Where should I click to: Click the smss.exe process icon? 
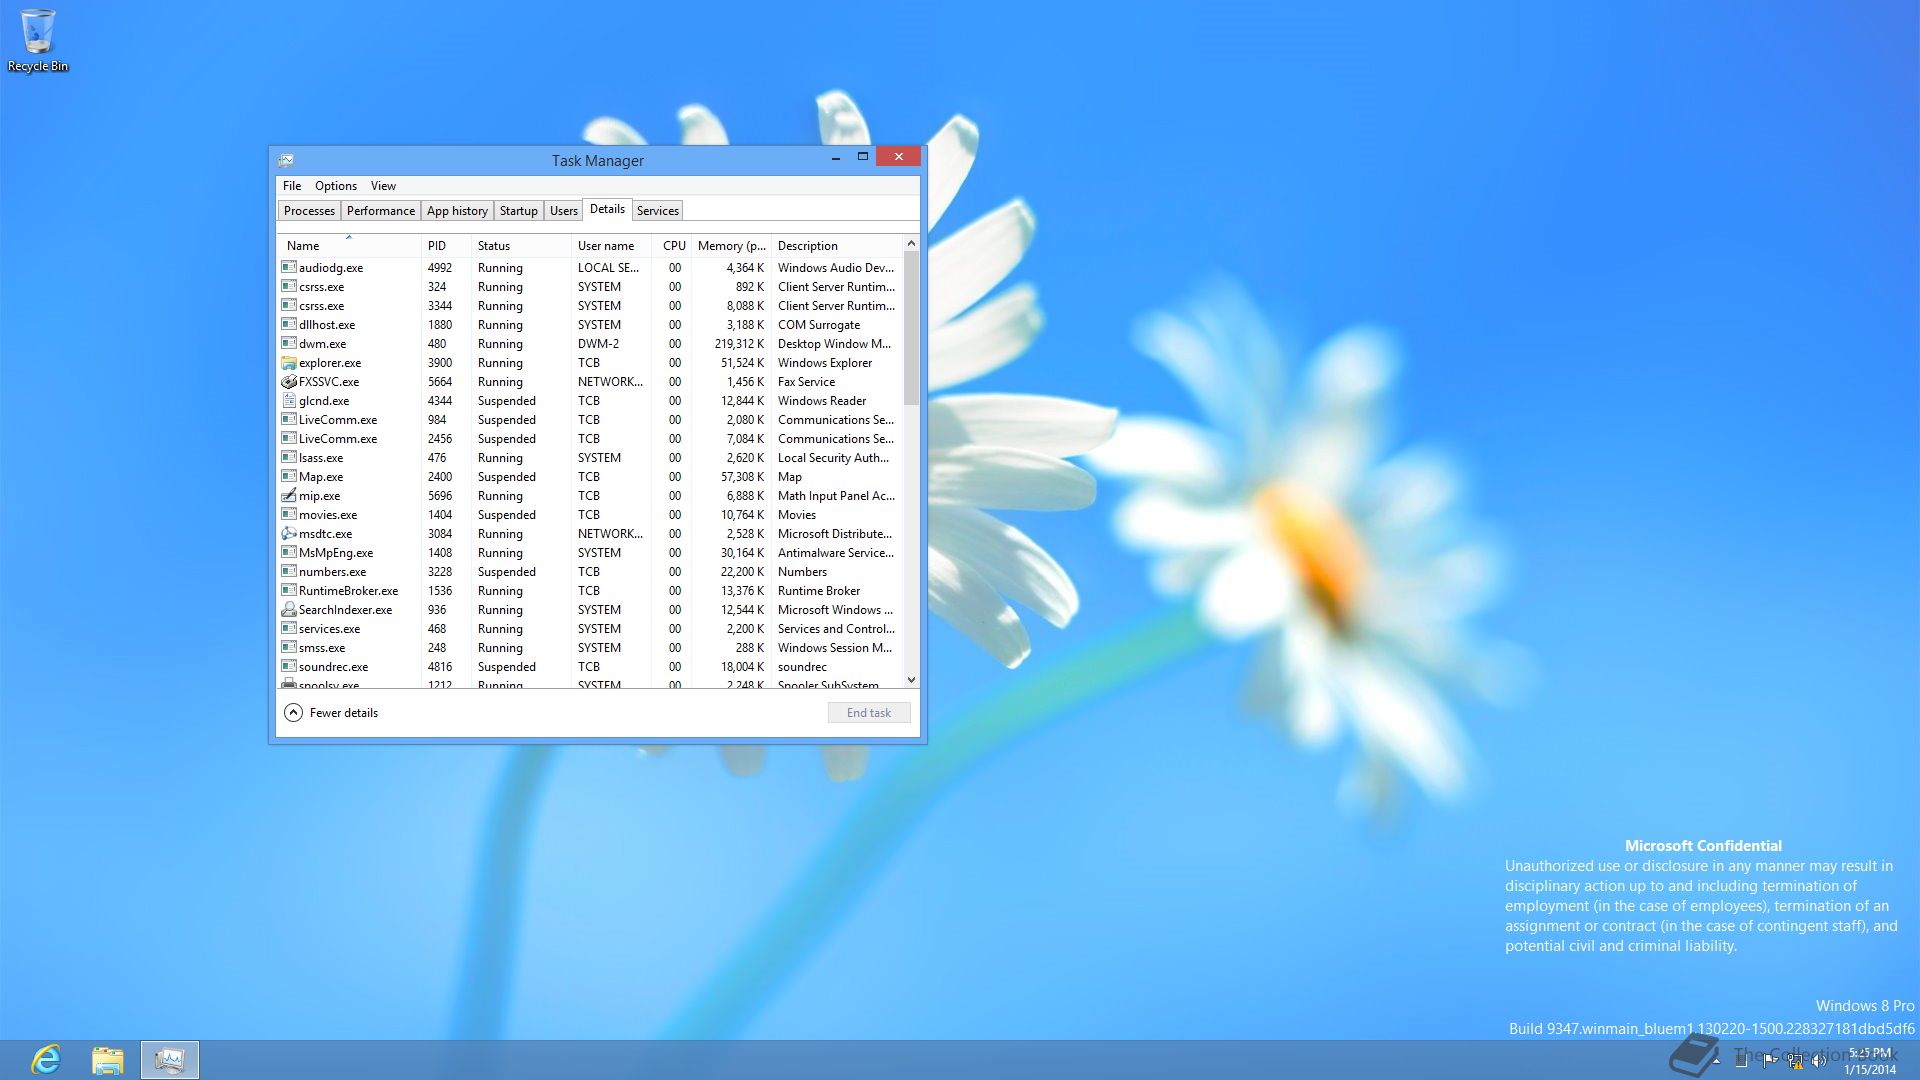point(288,647)
